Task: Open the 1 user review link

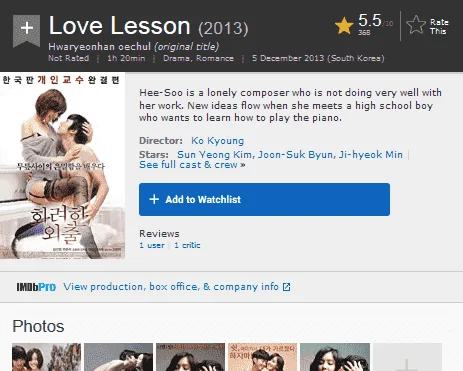Action: 152,245
